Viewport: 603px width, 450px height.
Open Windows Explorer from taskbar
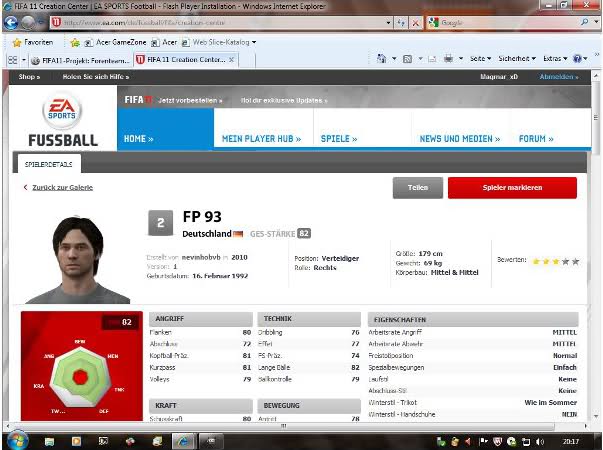pyautogui.click(x=49, y=442)
